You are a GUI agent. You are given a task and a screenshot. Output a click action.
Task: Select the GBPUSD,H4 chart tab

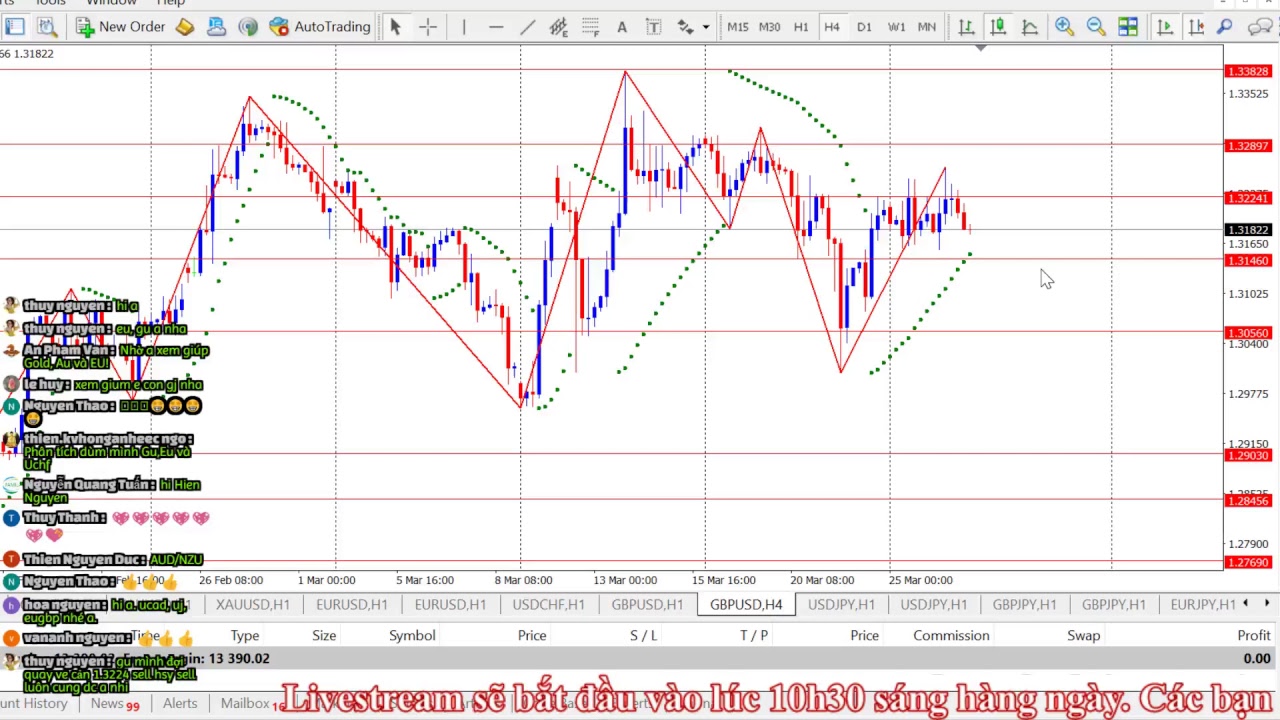746,604
